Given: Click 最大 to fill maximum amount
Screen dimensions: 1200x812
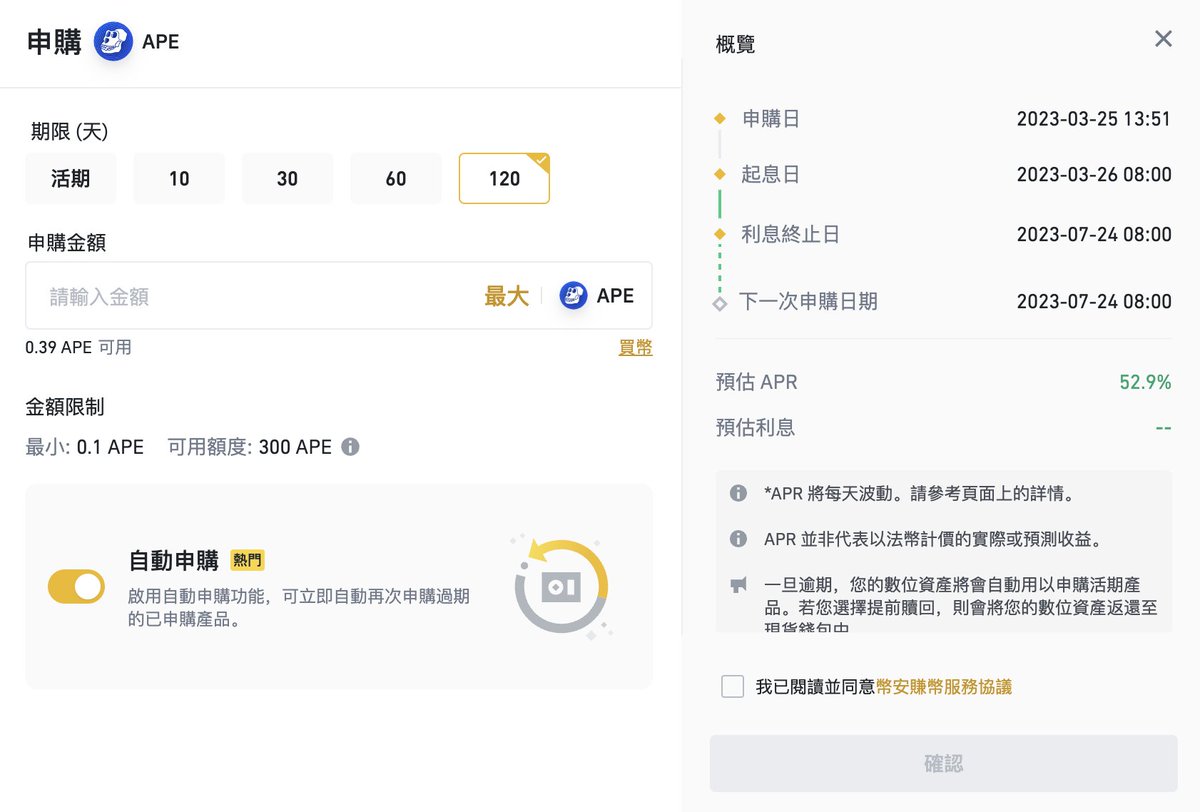Looking at the screenshot, I should click(506, 296).
